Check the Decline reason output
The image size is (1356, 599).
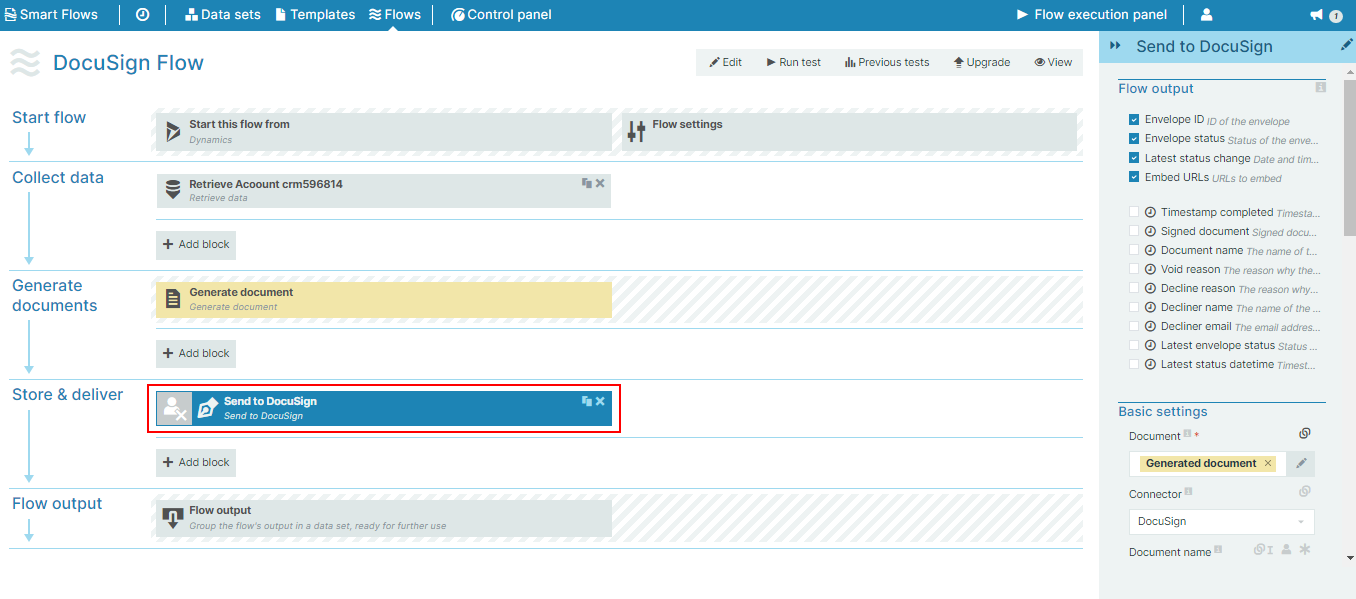click(x=1134, y=288)
